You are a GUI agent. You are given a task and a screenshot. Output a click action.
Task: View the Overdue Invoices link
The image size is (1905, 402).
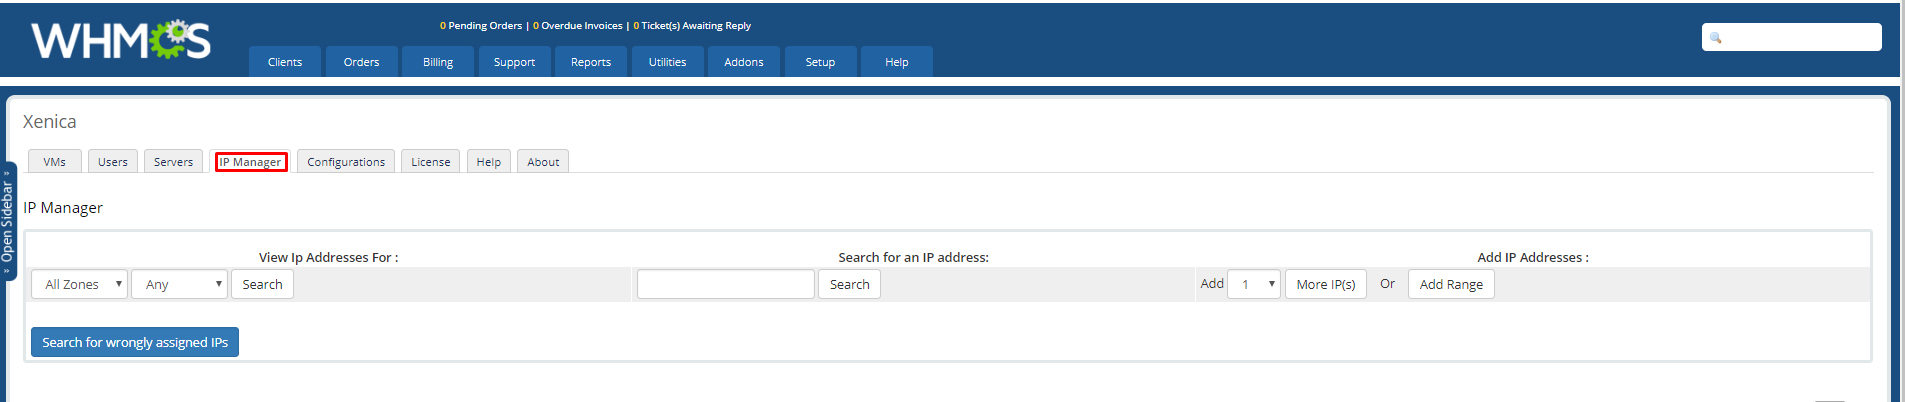click(x=578, y=26)
